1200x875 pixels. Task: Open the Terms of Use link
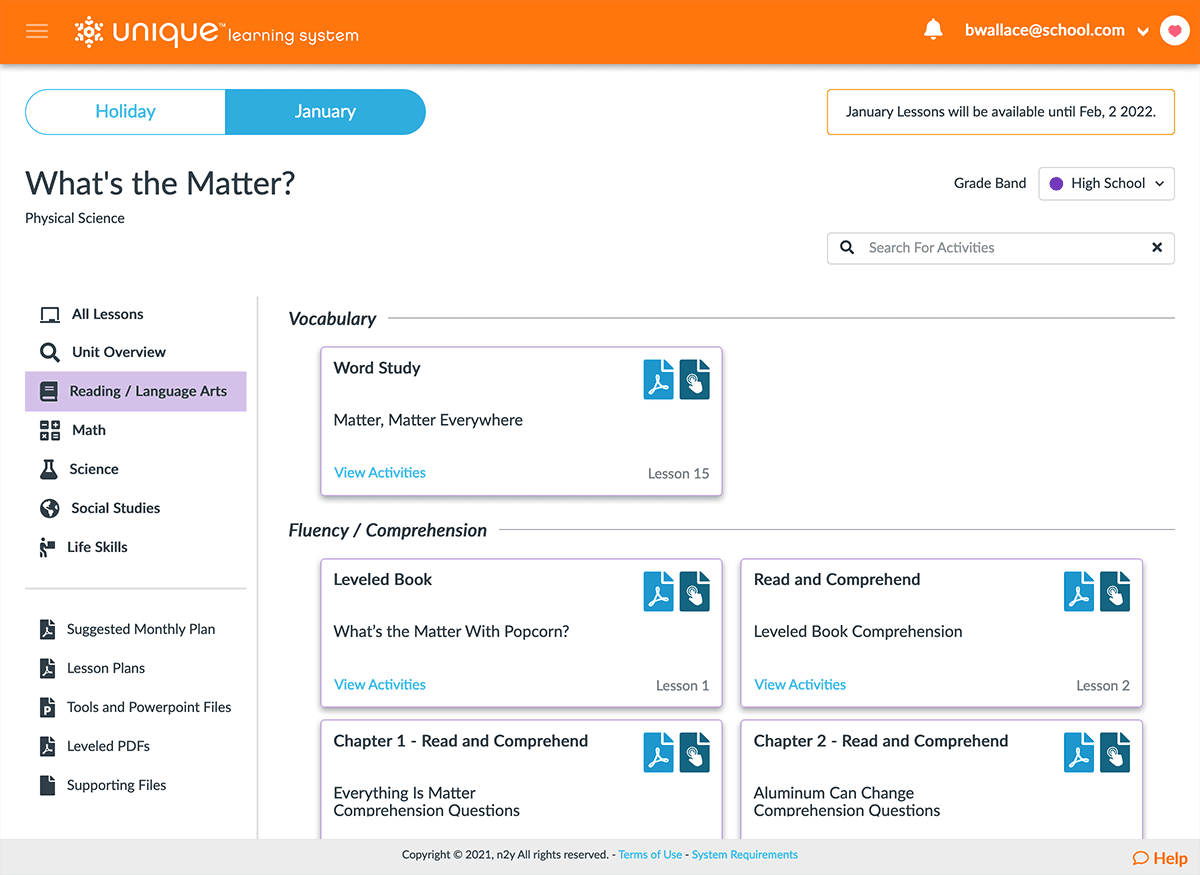[x=650, y=854]
